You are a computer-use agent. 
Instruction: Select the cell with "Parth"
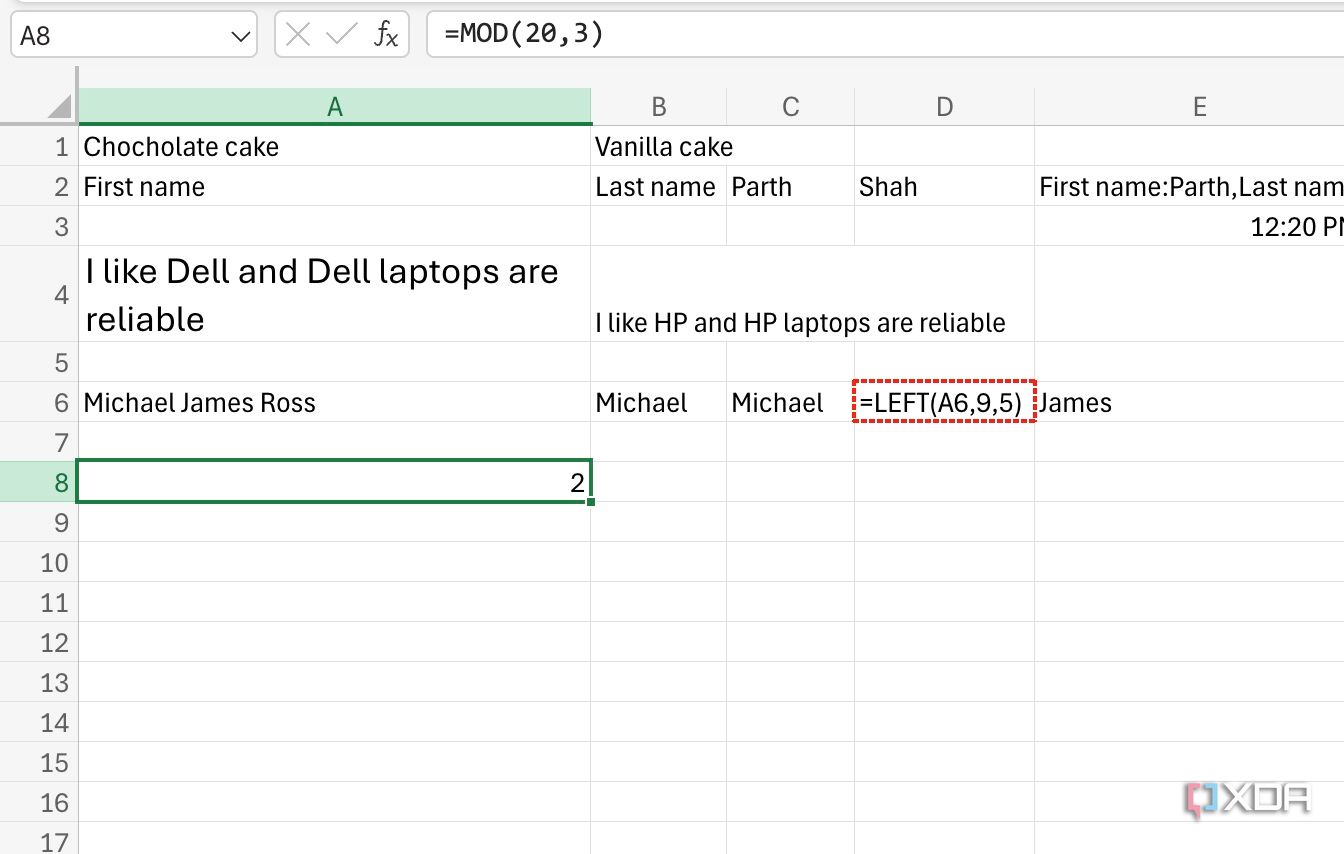(x=791, y=187)
